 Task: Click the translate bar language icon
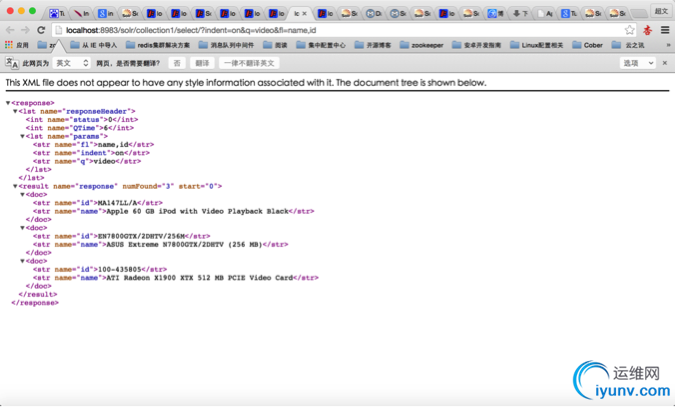[x=12, y=63]
